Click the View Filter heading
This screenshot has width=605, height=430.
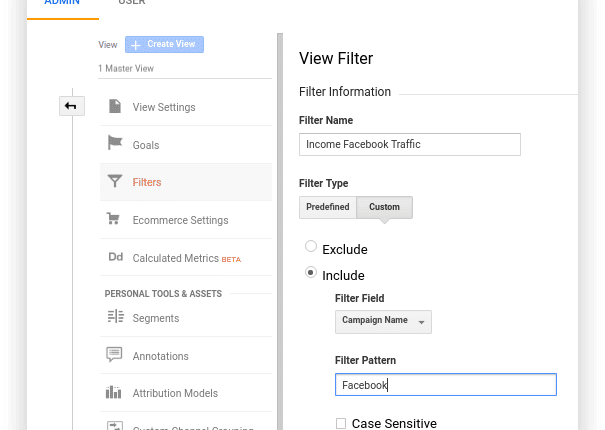point(336,59)
